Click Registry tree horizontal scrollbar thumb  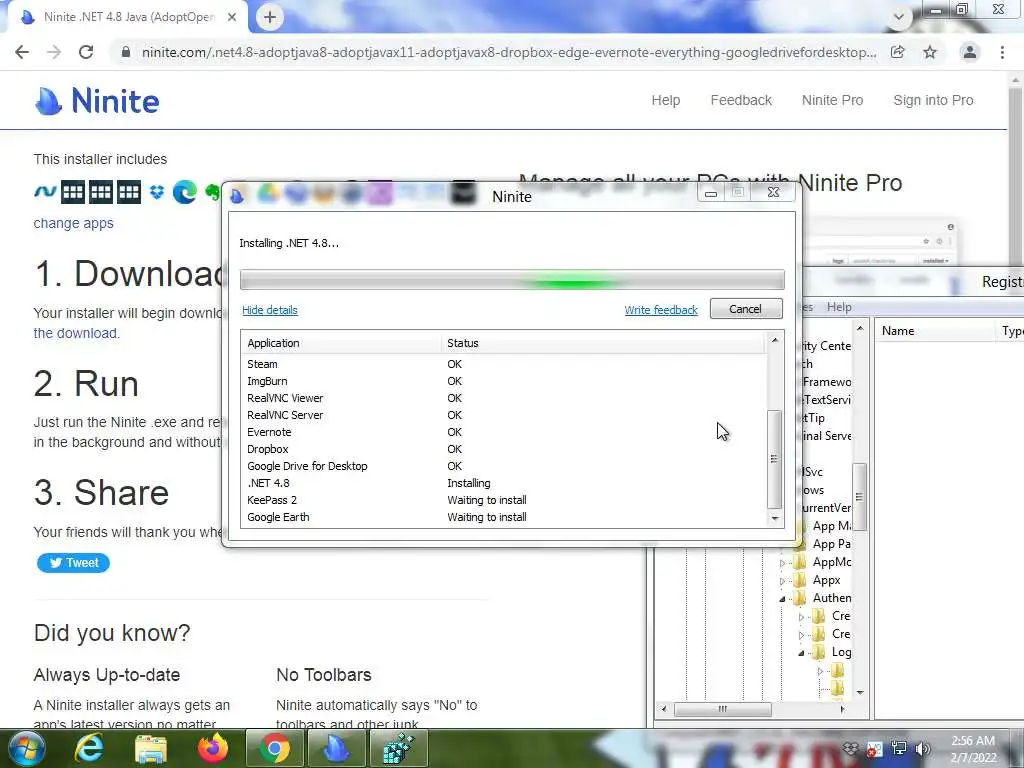722,709
